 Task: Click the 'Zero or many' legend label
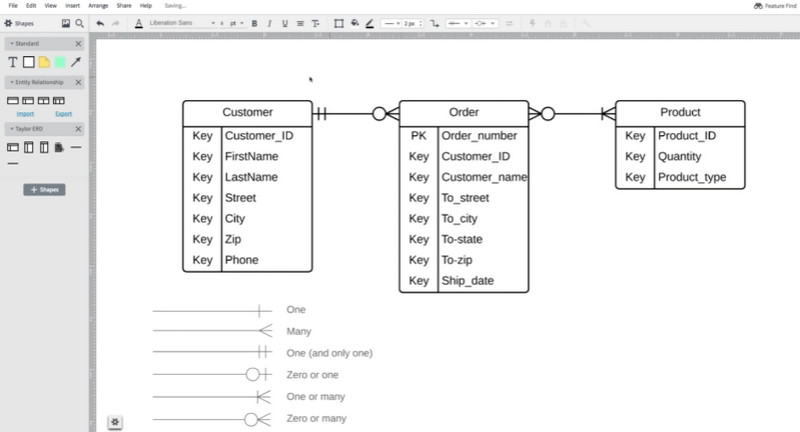316,419
